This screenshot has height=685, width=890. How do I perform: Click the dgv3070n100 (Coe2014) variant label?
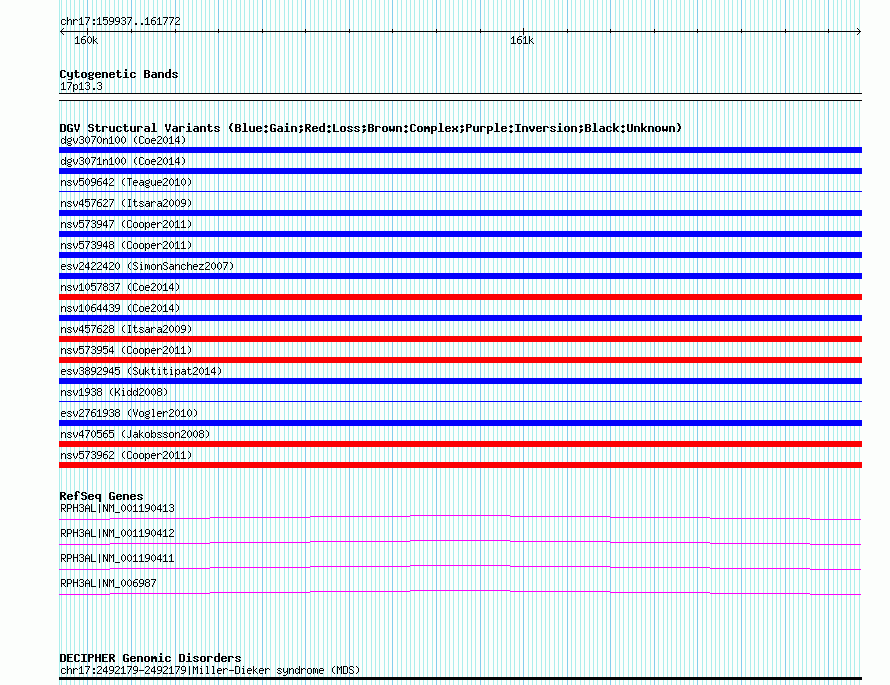coord(123,140)
